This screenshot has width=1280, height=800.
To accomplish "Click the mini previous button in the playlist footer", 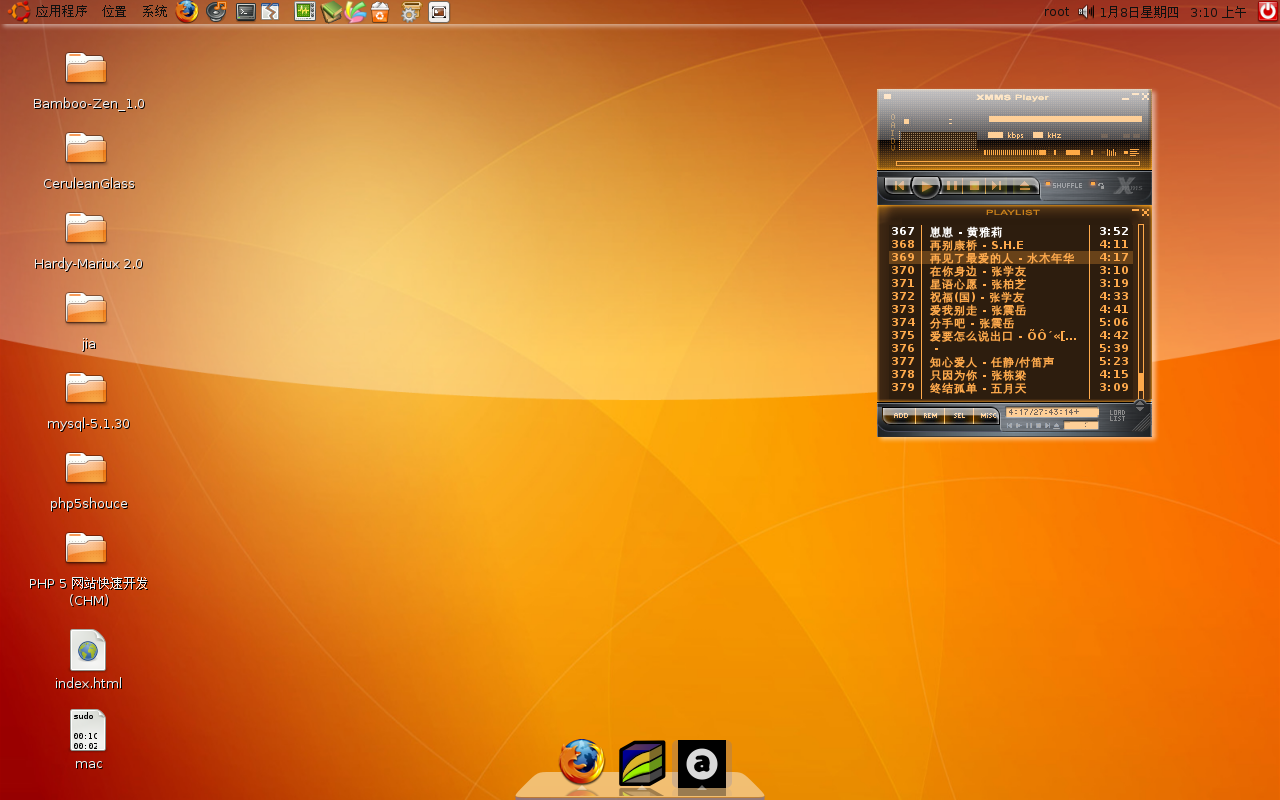I will pos(1009,426).
